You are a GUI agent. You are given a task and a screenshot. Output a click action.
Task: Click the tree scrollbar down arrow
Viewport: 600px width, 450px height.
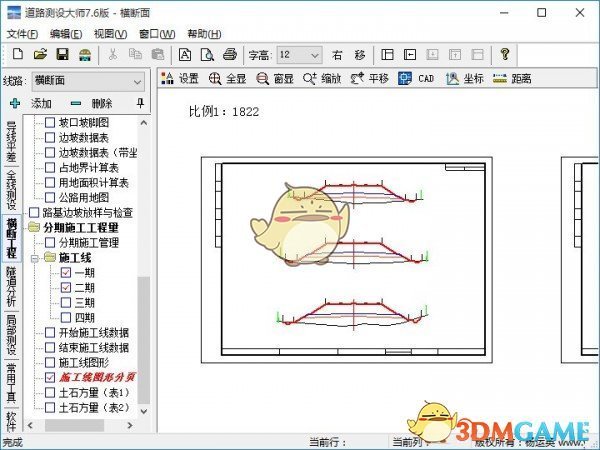click(x=143, y=411)
